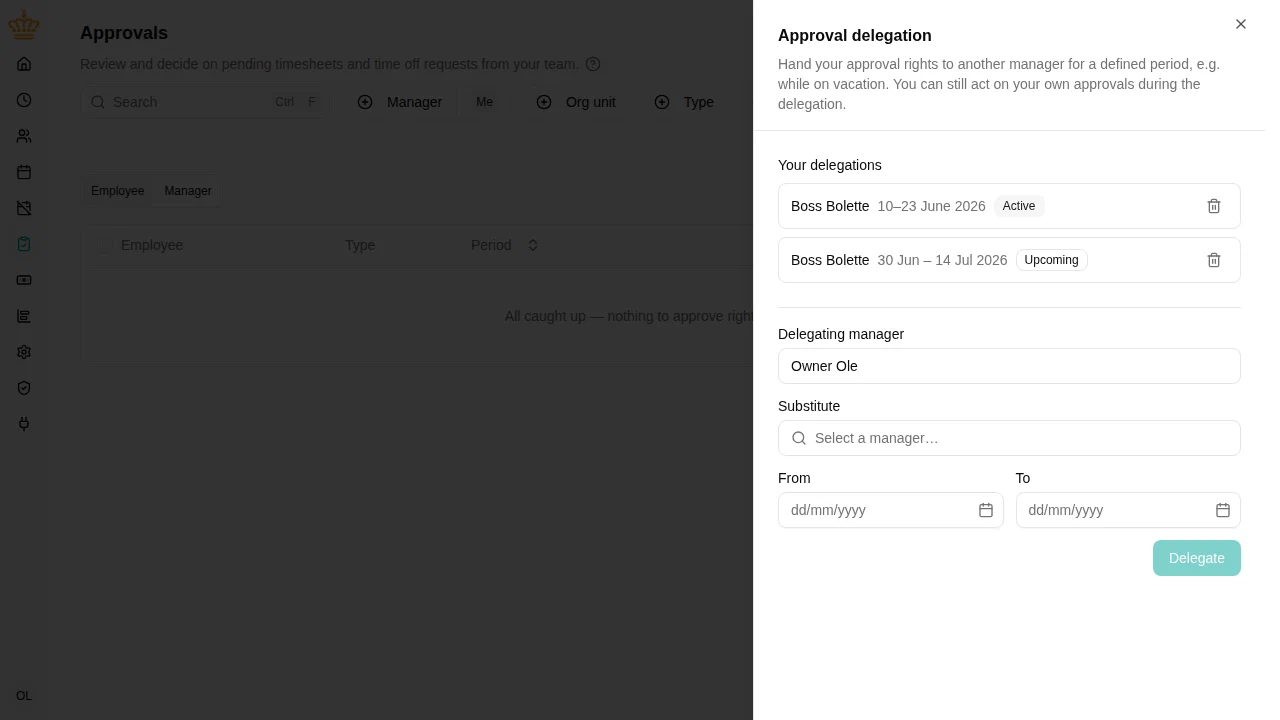Open the crossed-out calendar sidebar icon
This screenshot has height=720, width=1280.
click(x=24, y=208)
